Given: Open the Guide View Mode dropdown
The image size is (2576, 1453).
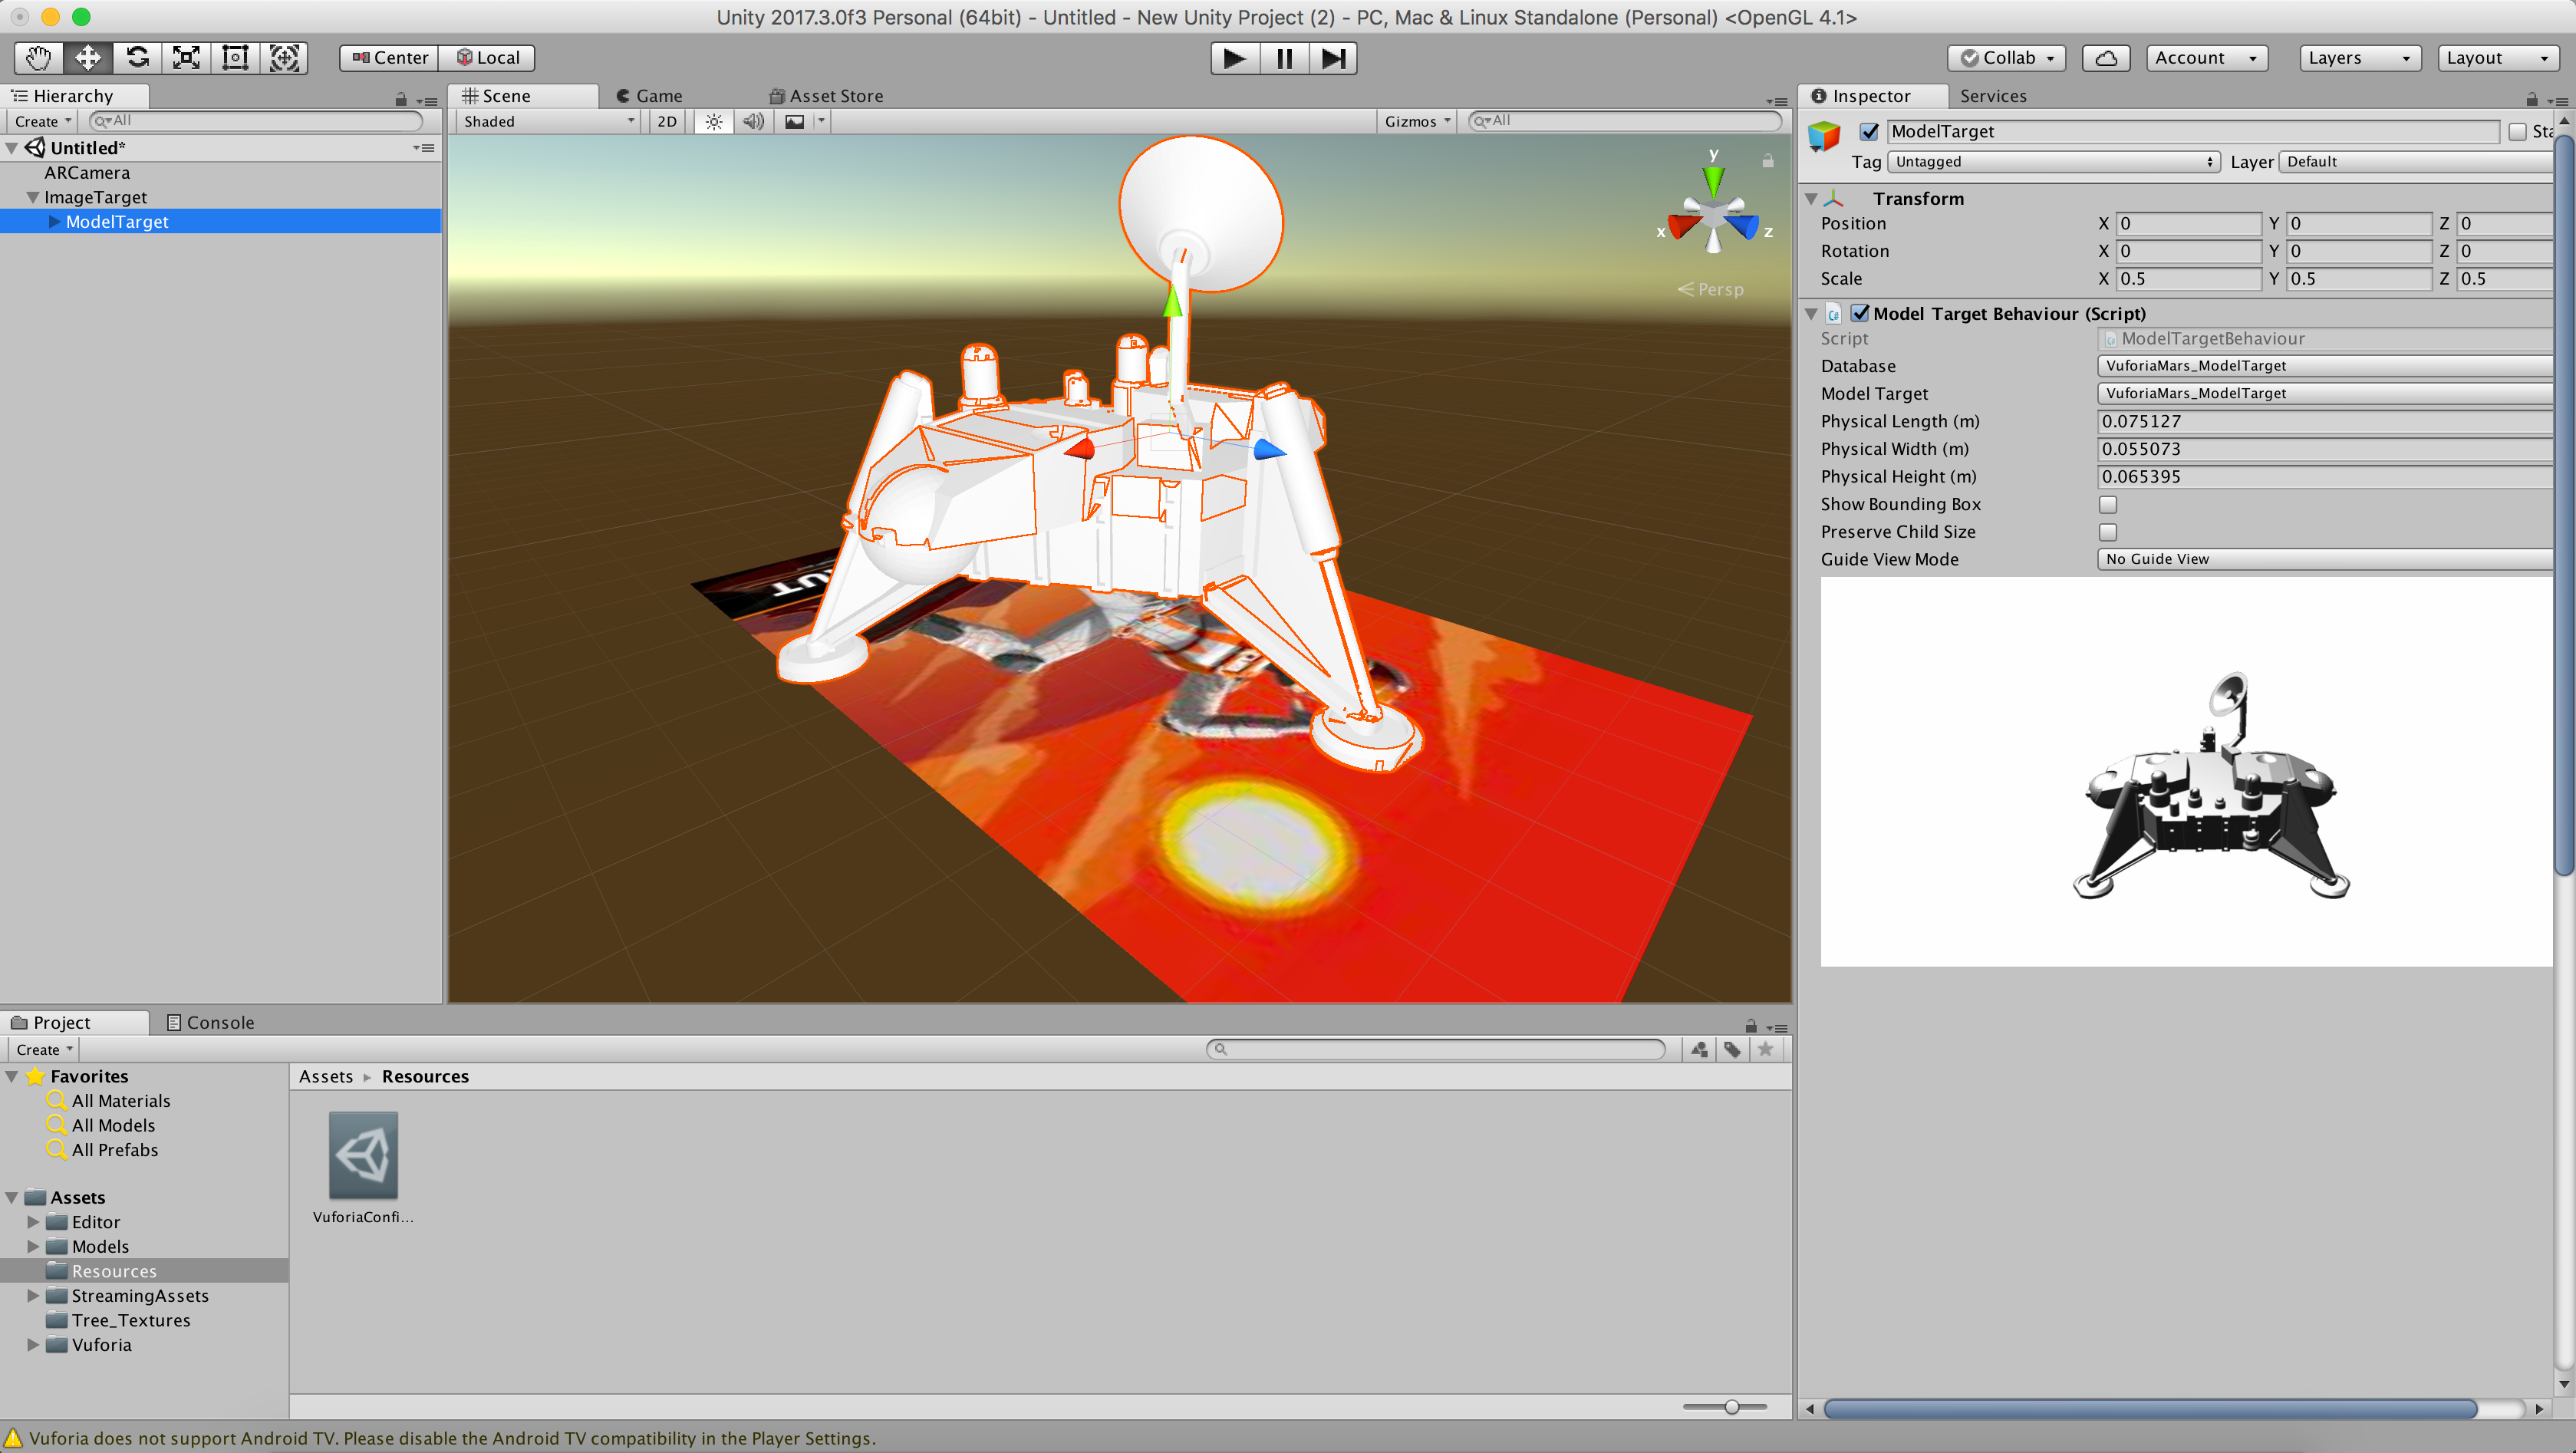Looking at the screenshot, I should click(x=2325, y=559).
